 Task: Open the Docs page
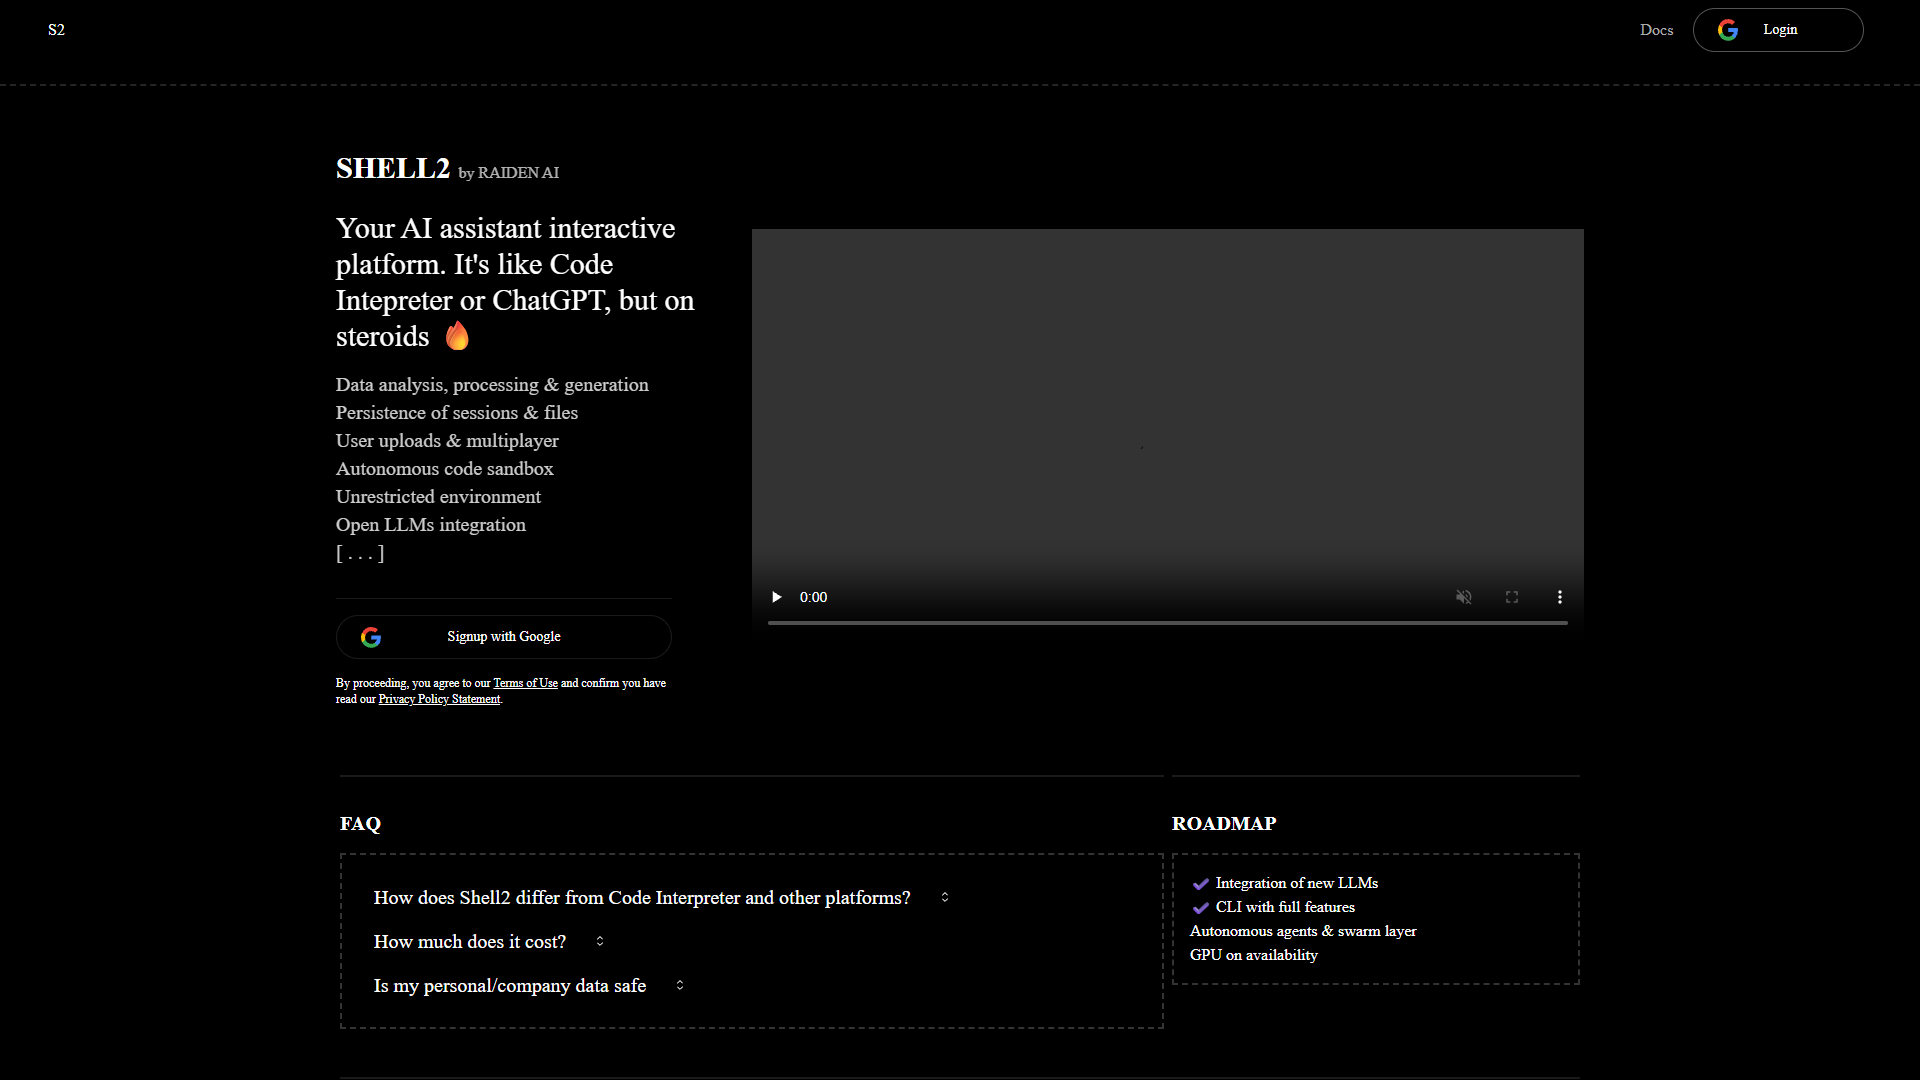pyautogui.click(x=1656, y=30)
